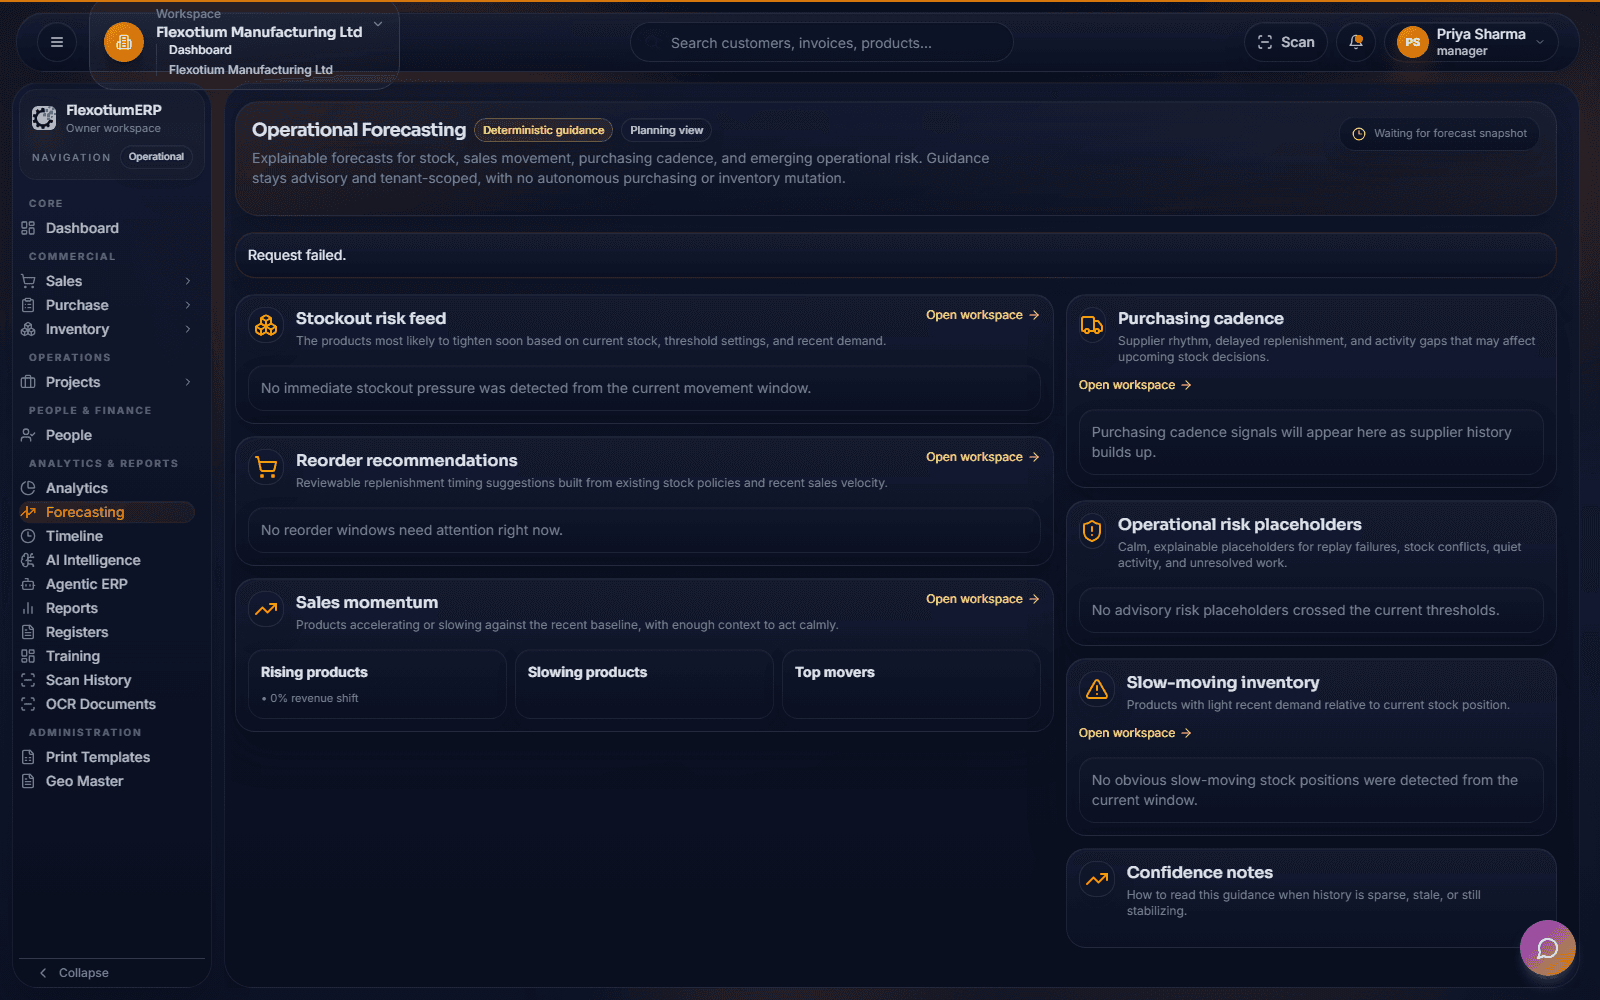Open workspace for Purchasing cadence
This screenshot has height=1000, width=1600.
pyautogui.click(x=1135, y=385)
